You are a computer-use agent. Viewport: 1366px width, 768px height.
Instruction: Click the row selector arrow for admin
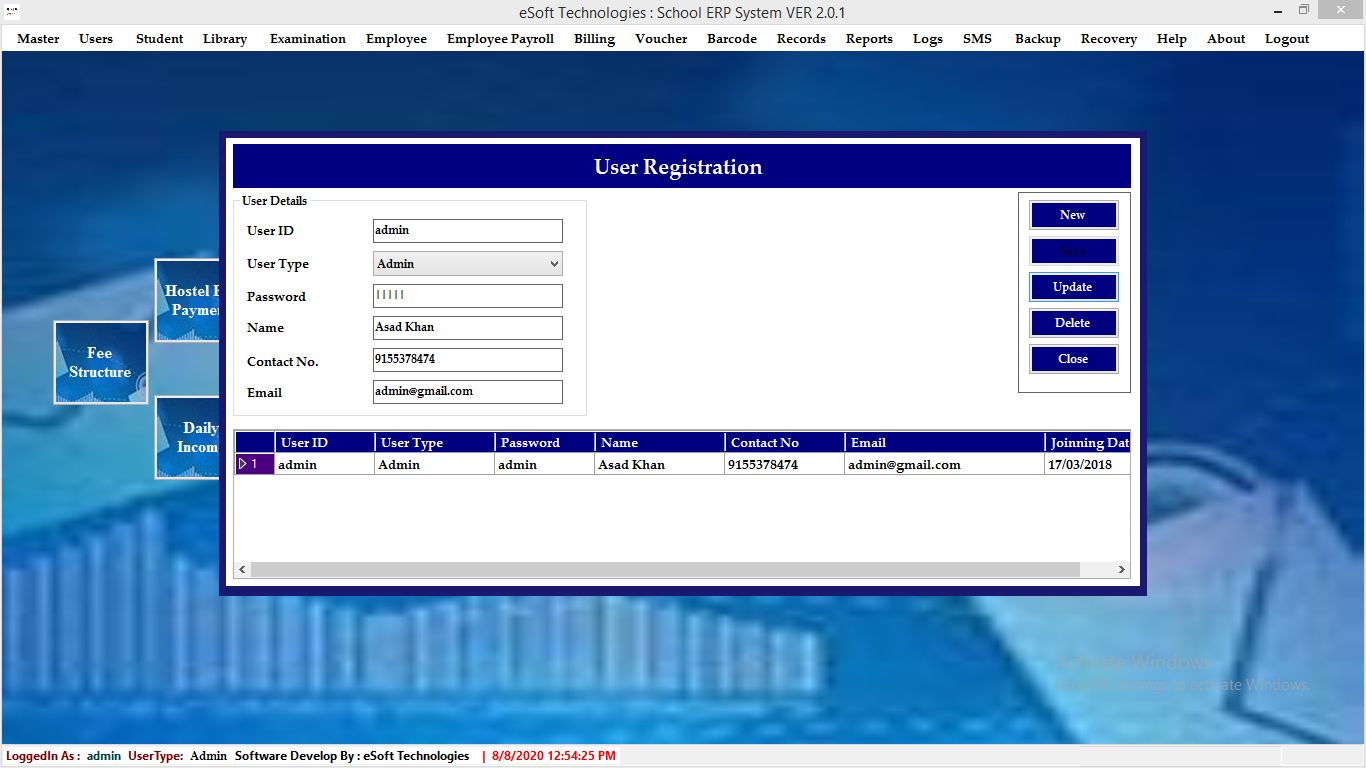coord(243,464)
